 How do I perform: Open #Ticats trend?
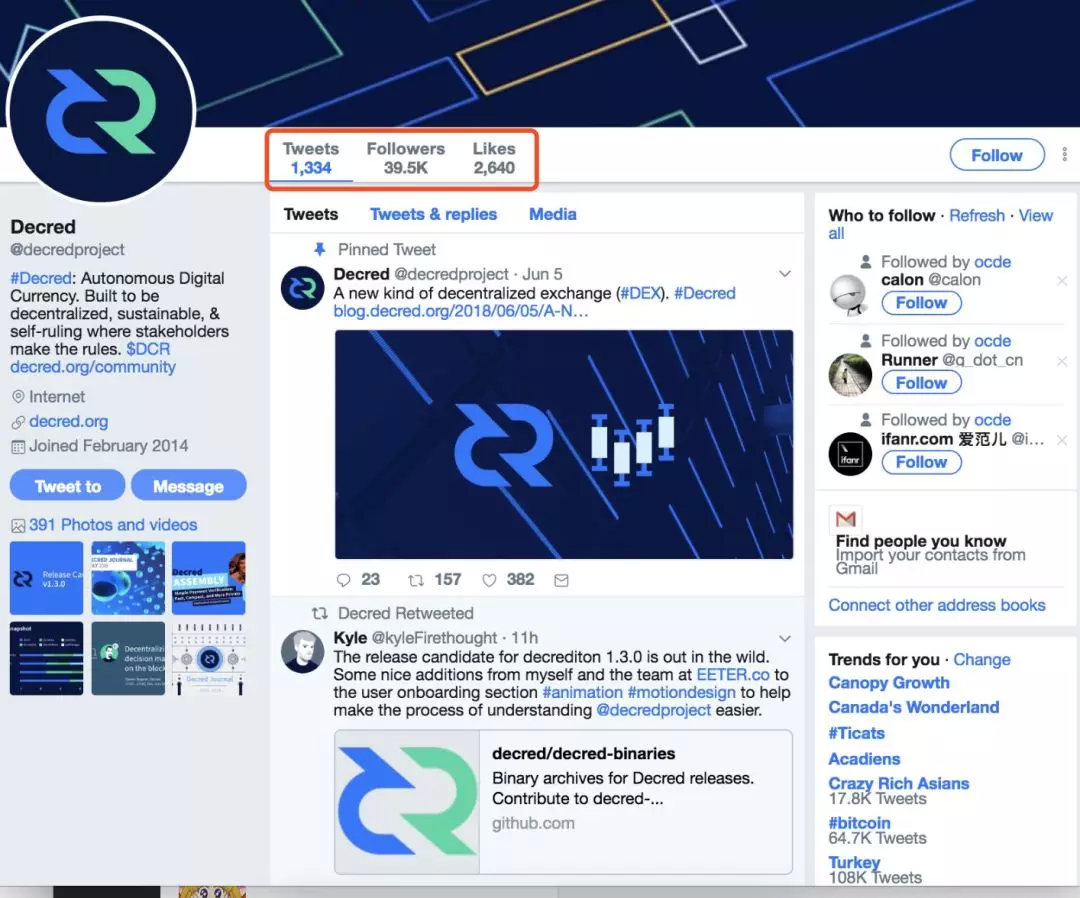pyautogui.click(x=856, y=733)
